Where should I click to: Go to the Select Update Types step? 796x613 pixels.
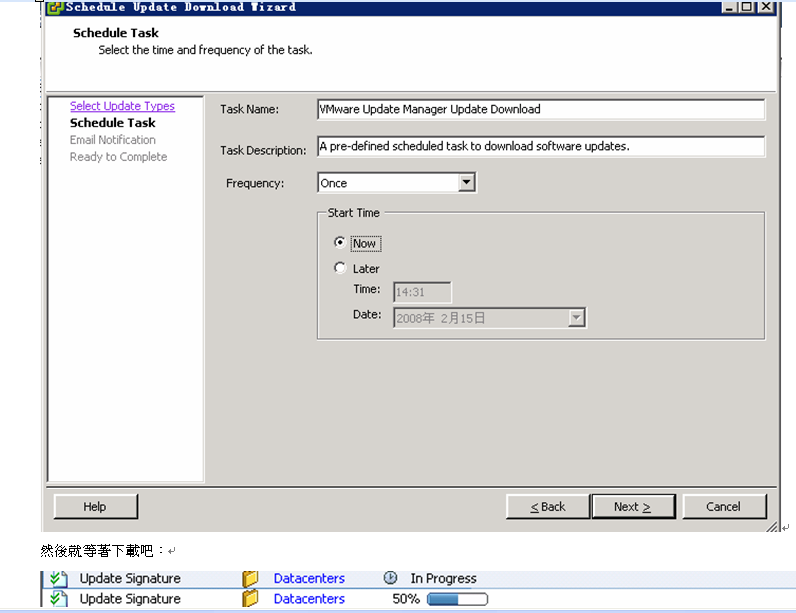tap(122, 106)
